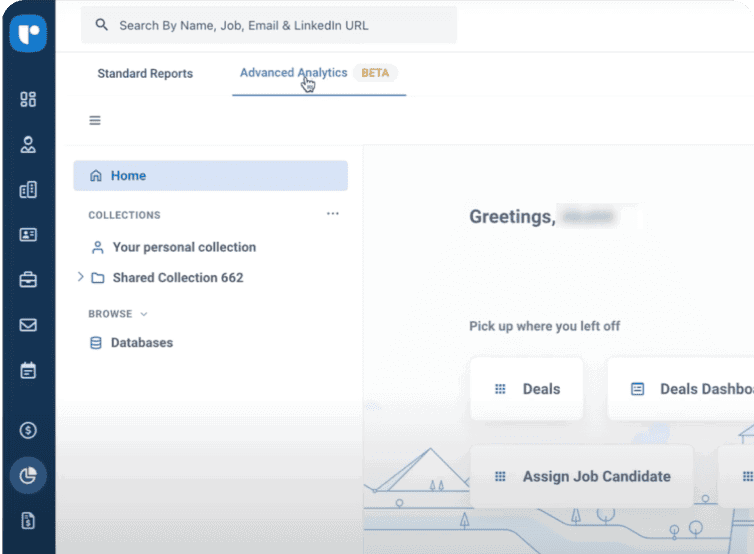Open the jobs briefcase icon in sidebar

(x=28, y=279)
